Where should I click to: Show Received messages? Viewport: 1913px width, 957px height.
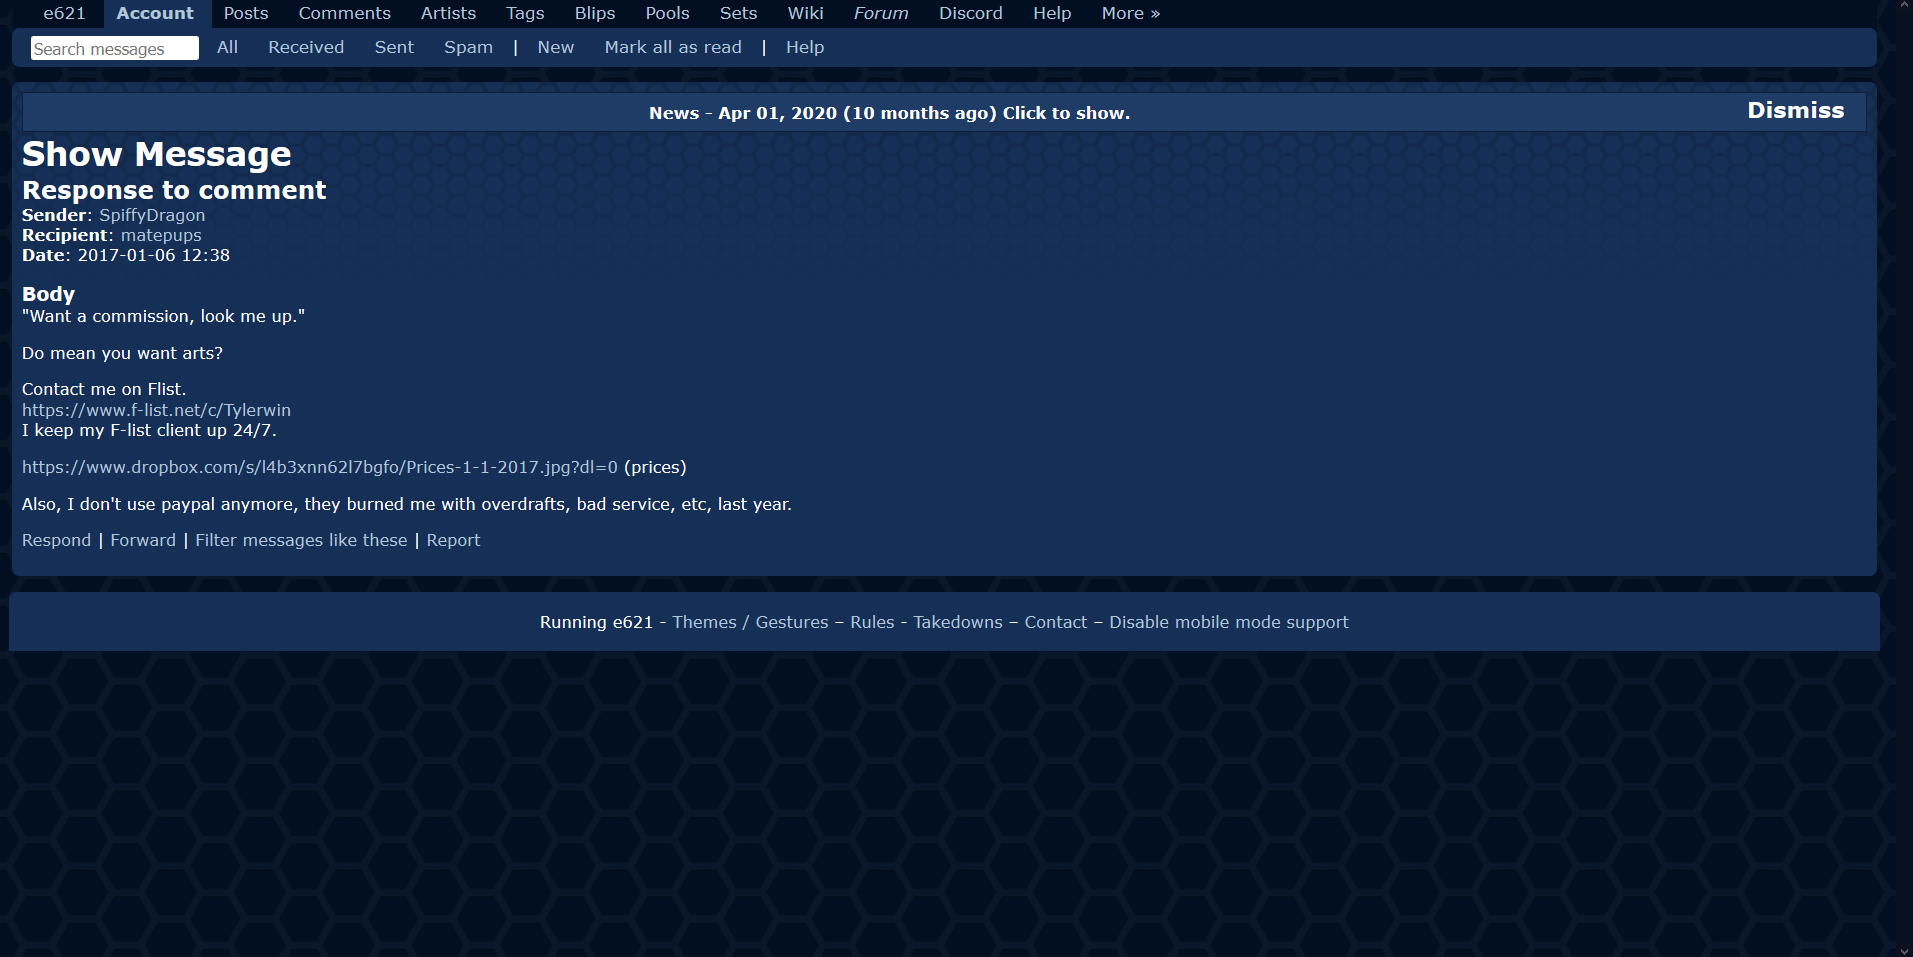tap(306, 47)
